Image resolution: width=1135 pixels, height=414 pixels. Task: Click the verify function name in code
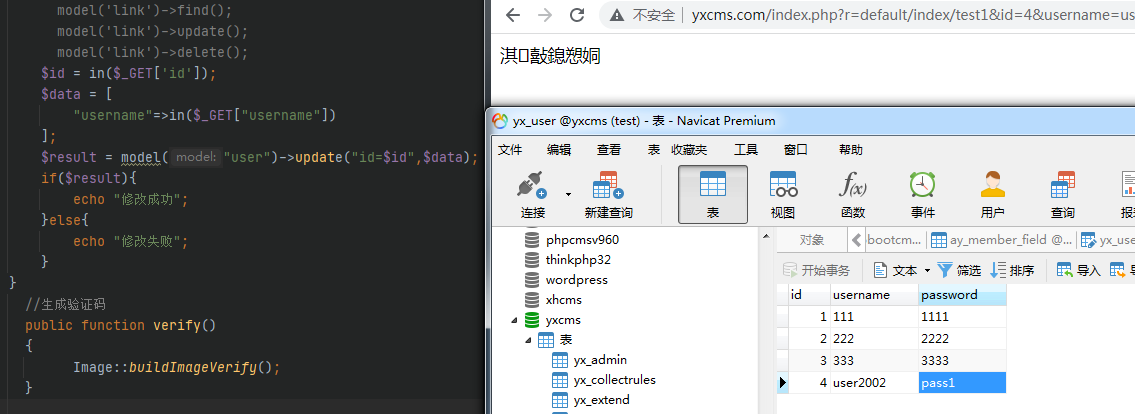point(179,325)
